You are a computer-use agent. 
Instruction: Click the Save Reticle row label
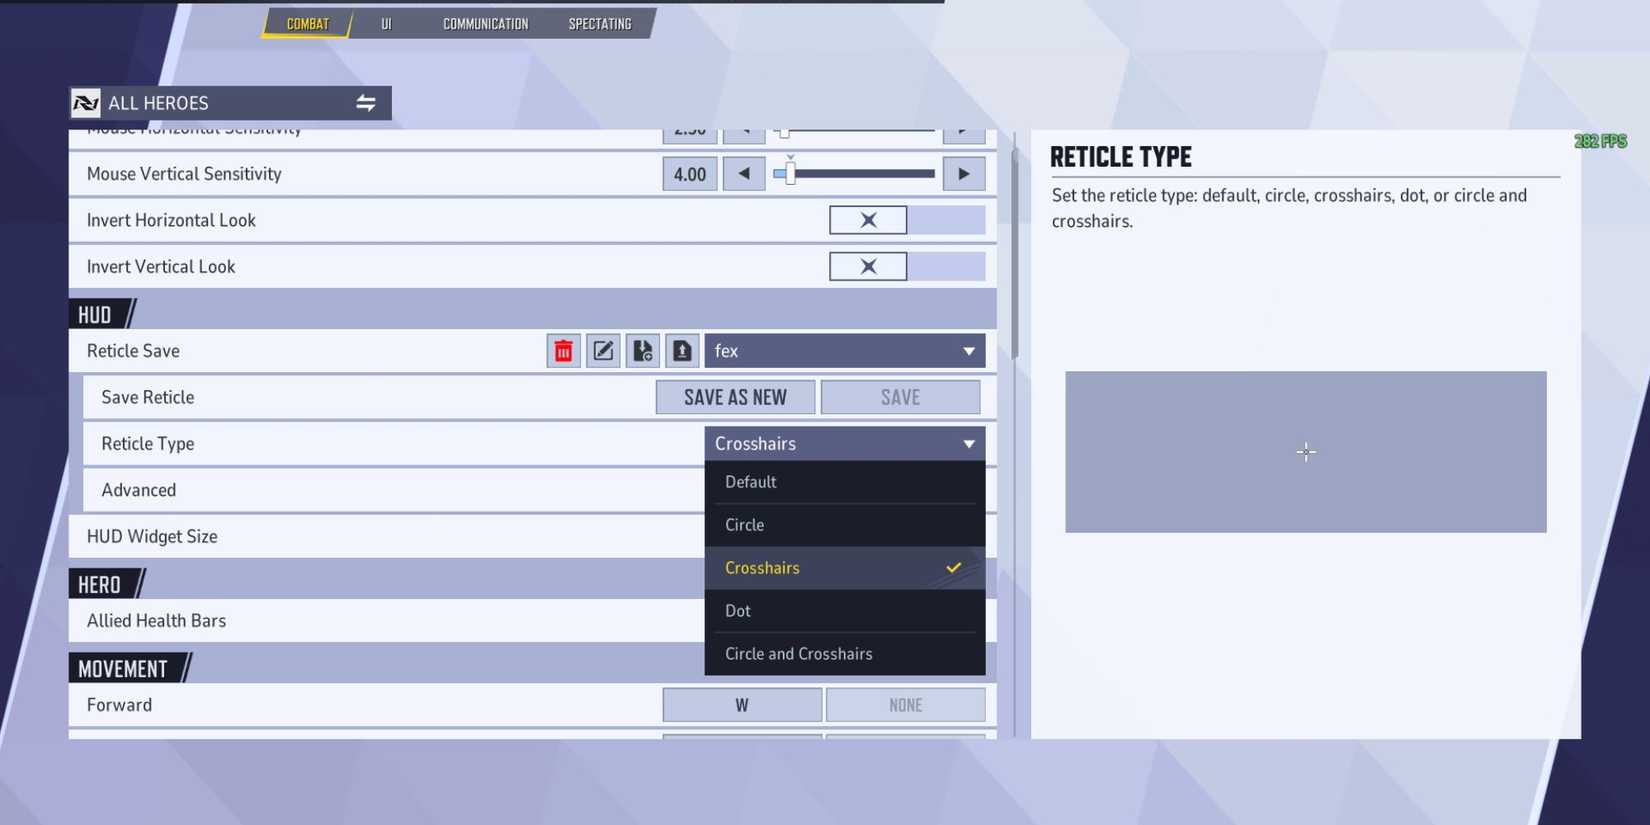pos(147,397)
